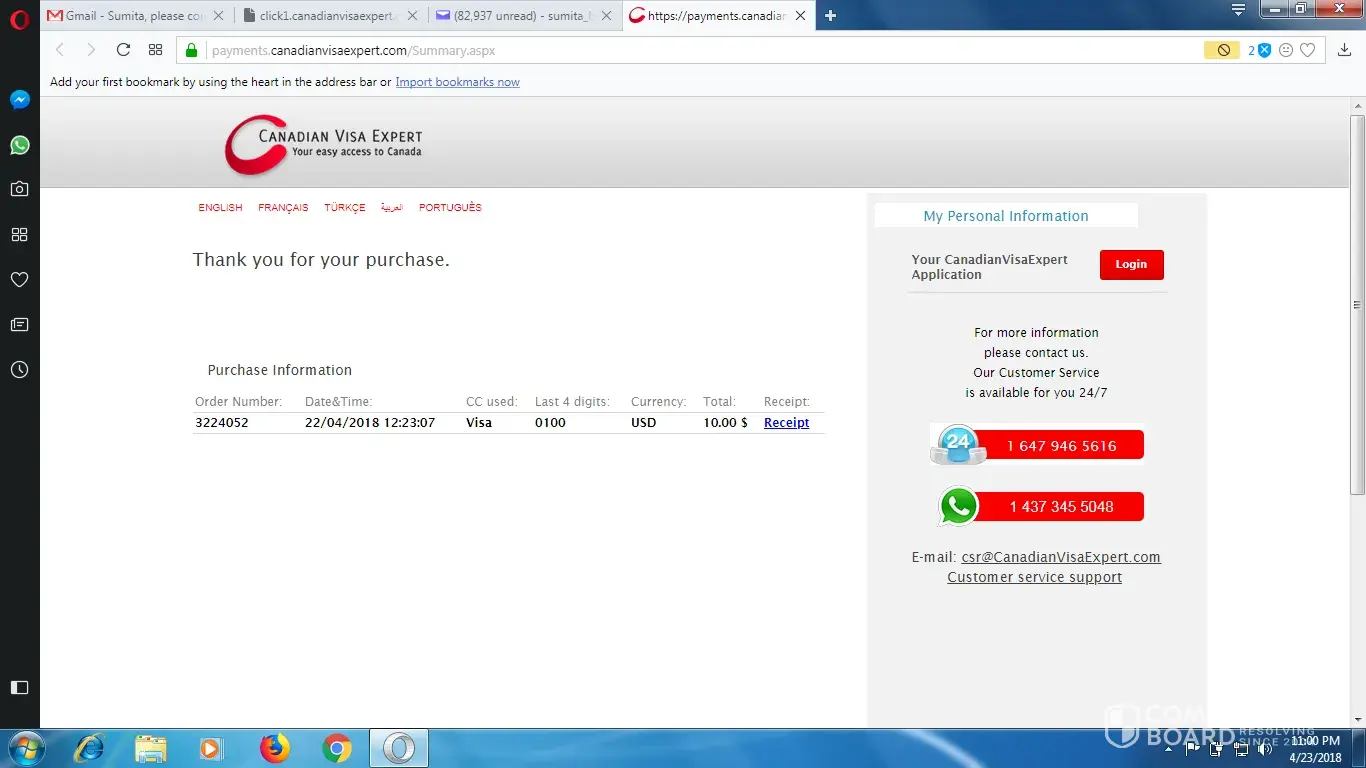The height and width of the screenshot is (768, 1366).
Task: Open the Opera menu logo
Action: click(x=19, y=19)
